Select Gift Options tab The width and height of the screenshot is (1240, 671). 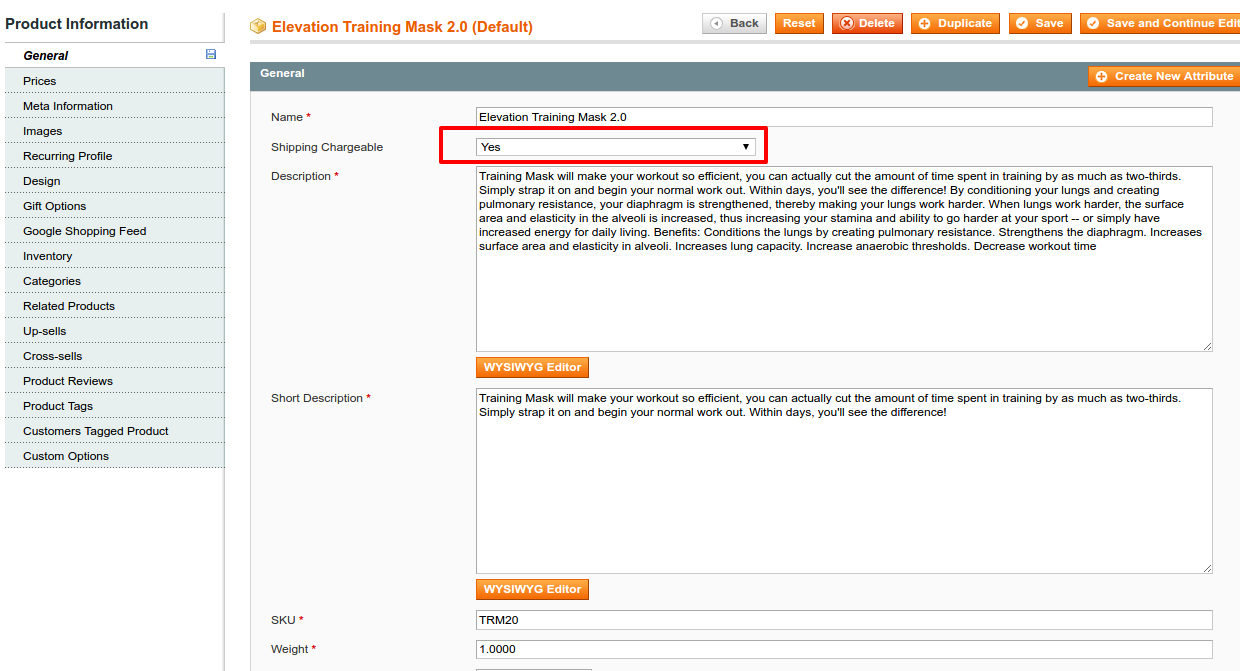[114, 206]
